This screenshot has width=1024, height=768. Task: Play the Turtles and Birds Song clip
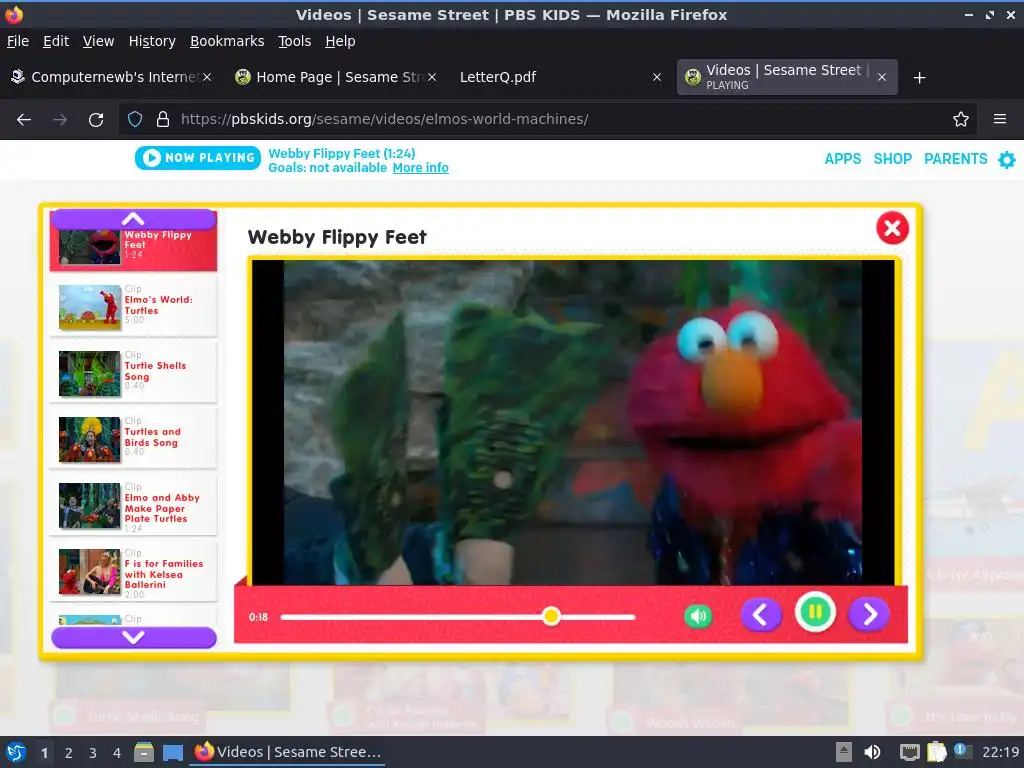point(133,438)
